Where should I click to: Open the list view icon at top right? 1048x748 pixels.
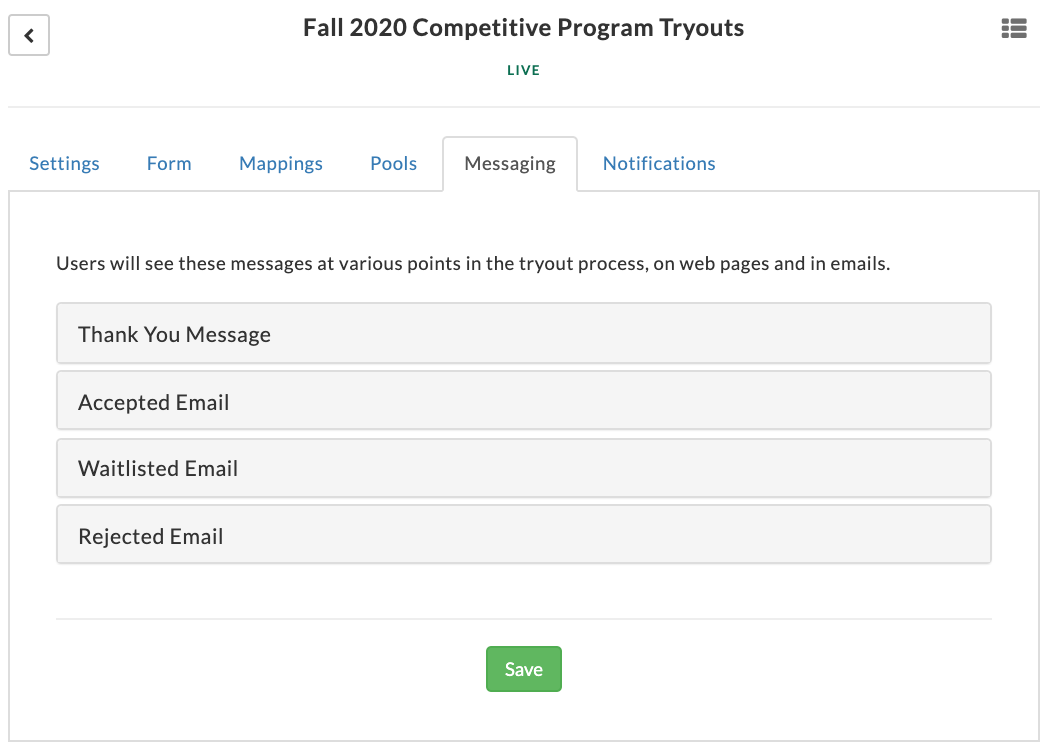[x=1014, y=29]
